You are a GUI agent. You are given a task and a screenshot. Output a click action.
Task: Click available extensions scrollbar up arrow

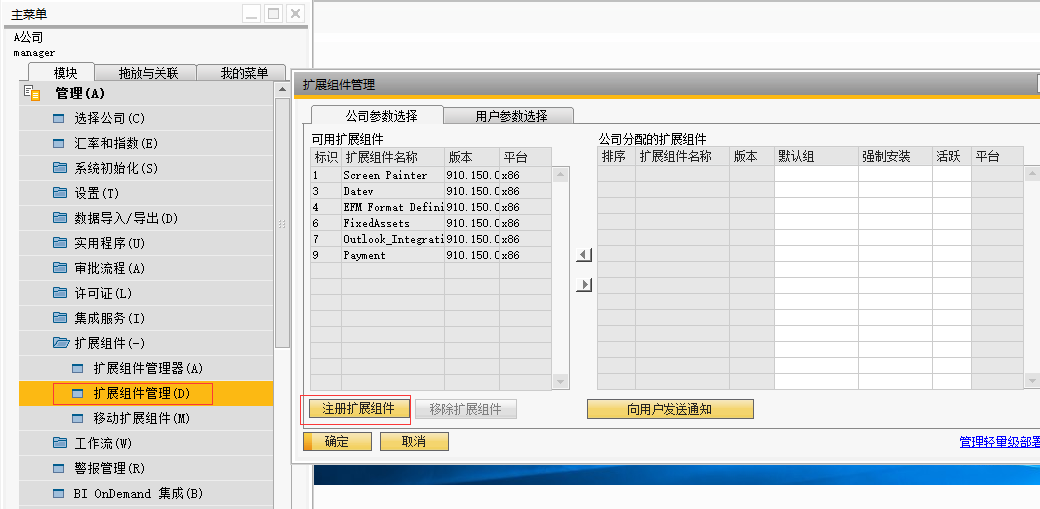point(561,175)
